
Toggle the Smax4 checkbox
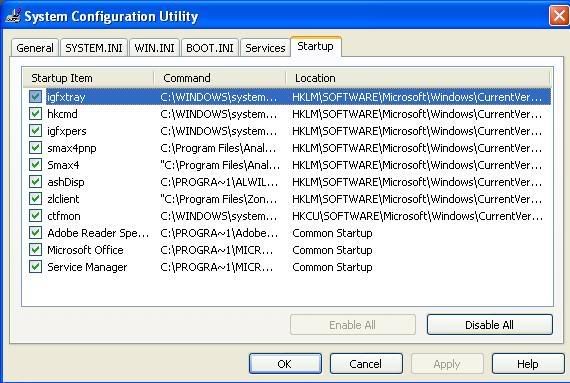coord(35,165)
